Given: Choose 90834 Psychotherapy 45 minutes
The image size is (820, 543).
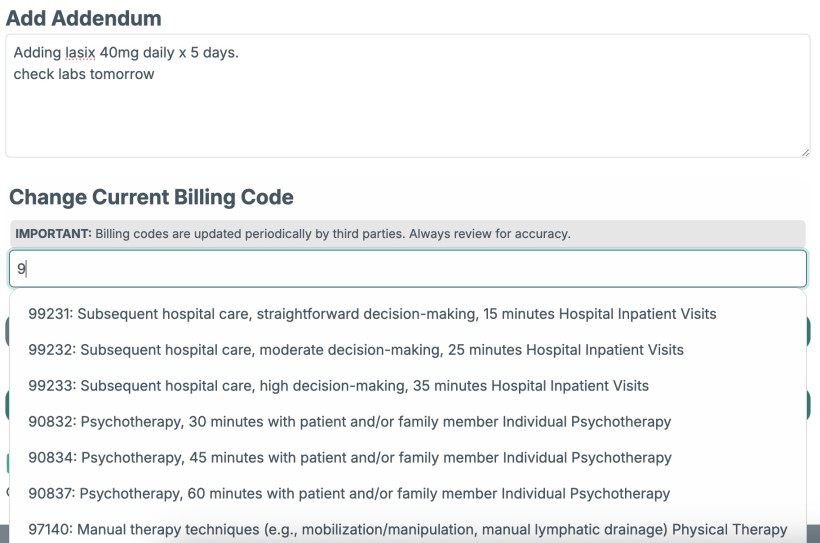Looking at the screenshot, I should pos(349,458).
